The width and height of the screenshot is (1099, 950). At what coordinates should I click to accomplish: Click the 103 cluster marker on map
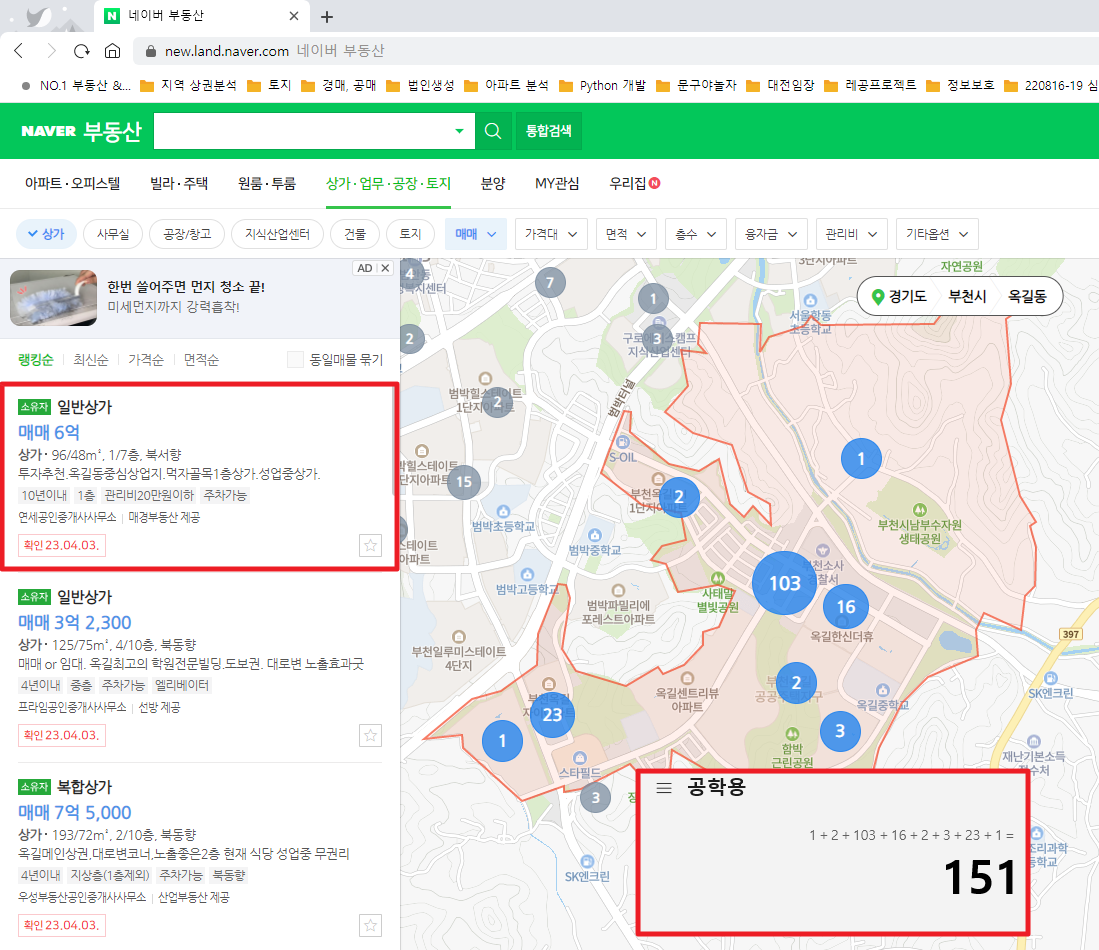(x=784, y=583)
